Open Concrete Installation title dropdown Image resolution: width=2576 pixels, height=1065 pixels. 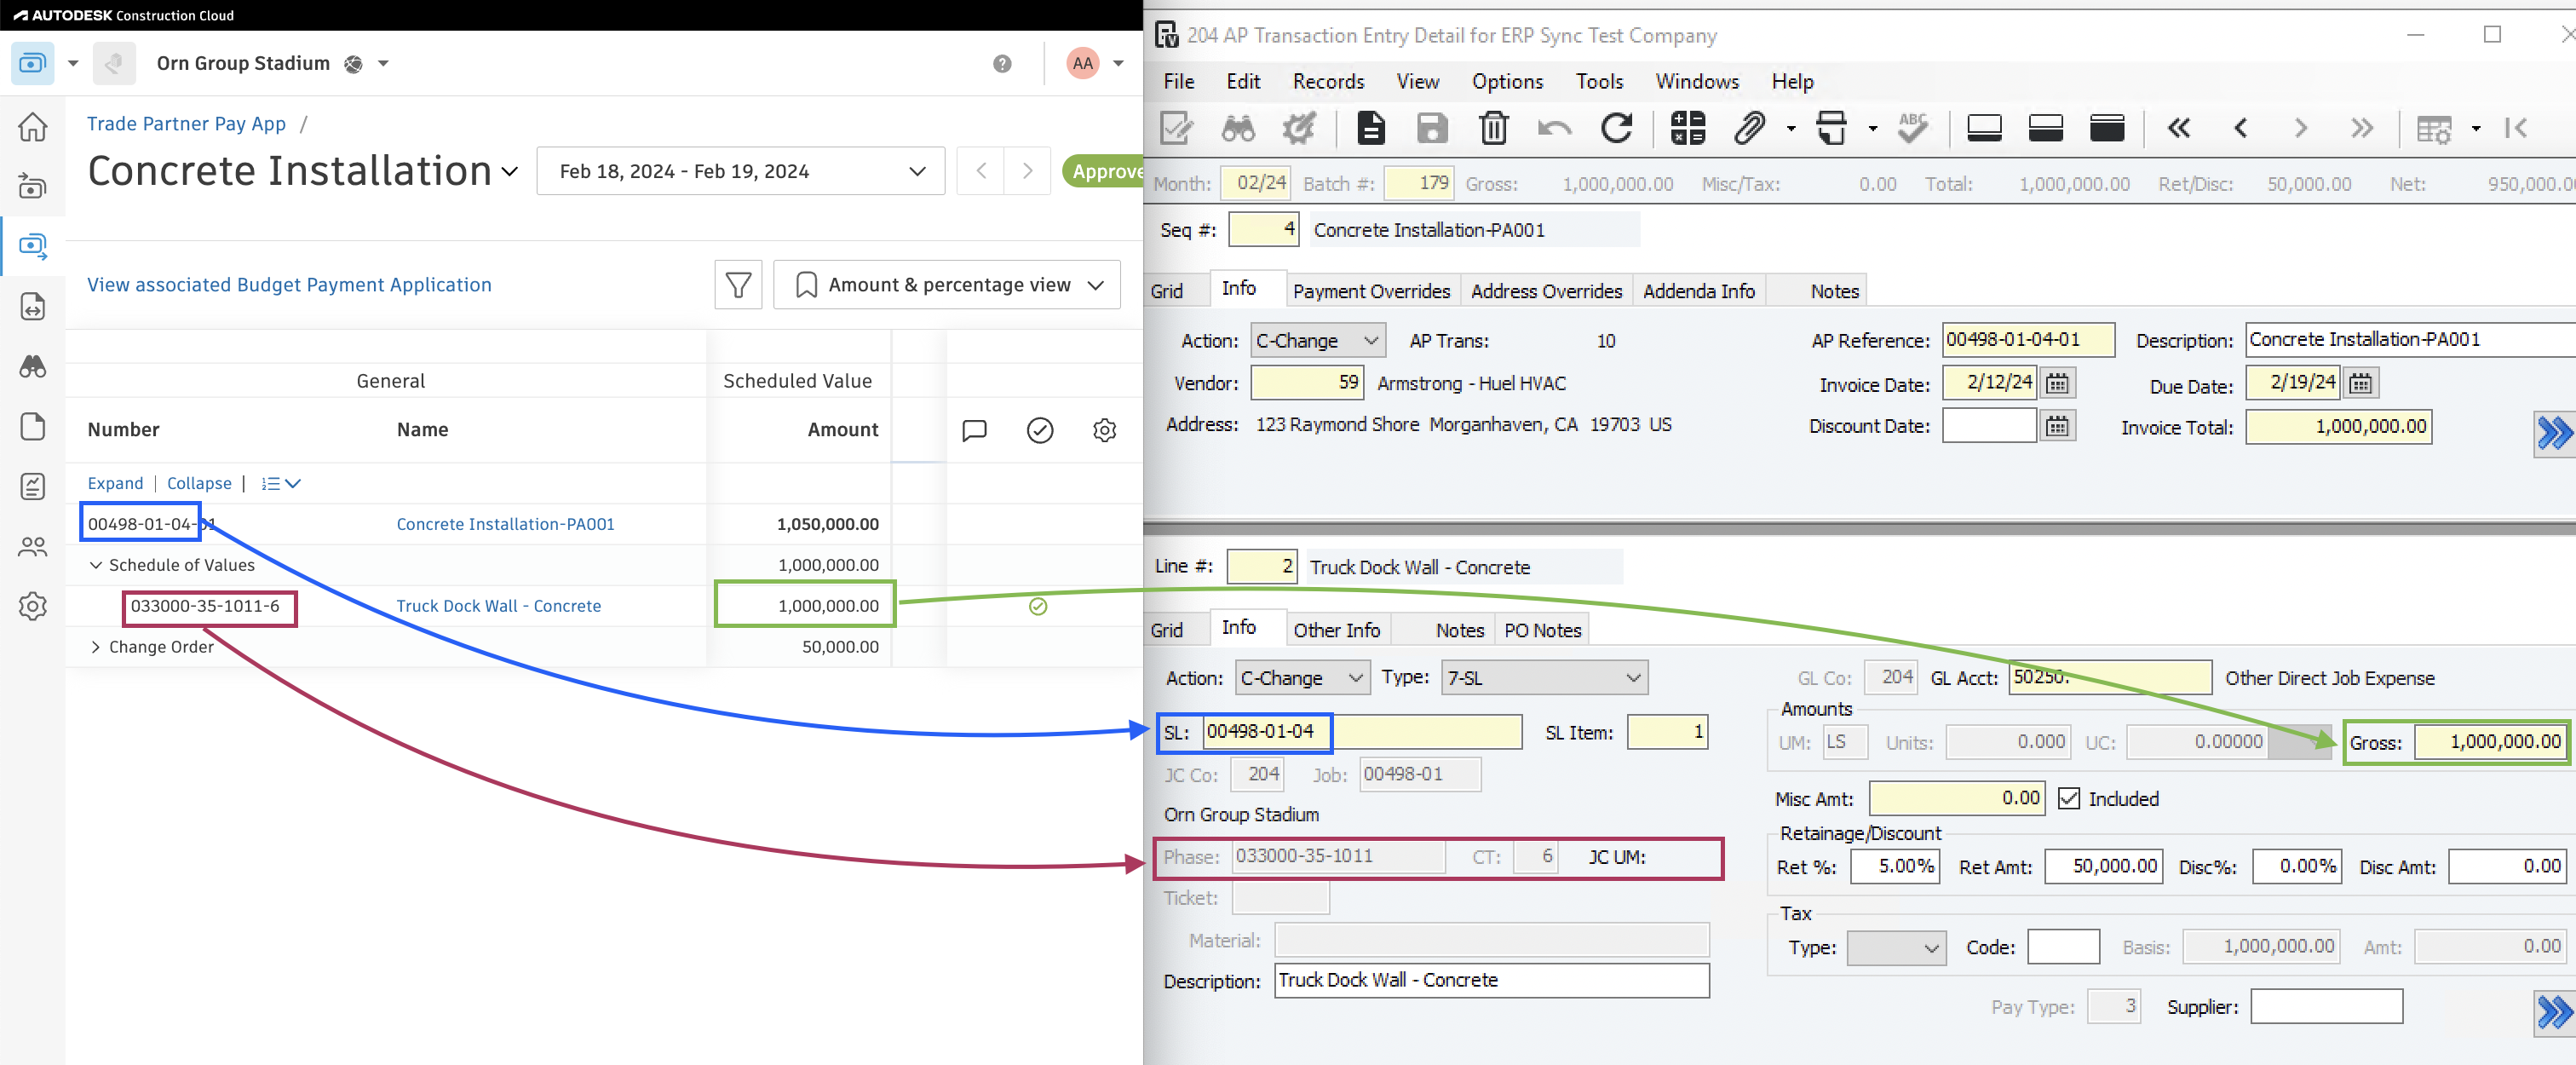click(509, 172)
